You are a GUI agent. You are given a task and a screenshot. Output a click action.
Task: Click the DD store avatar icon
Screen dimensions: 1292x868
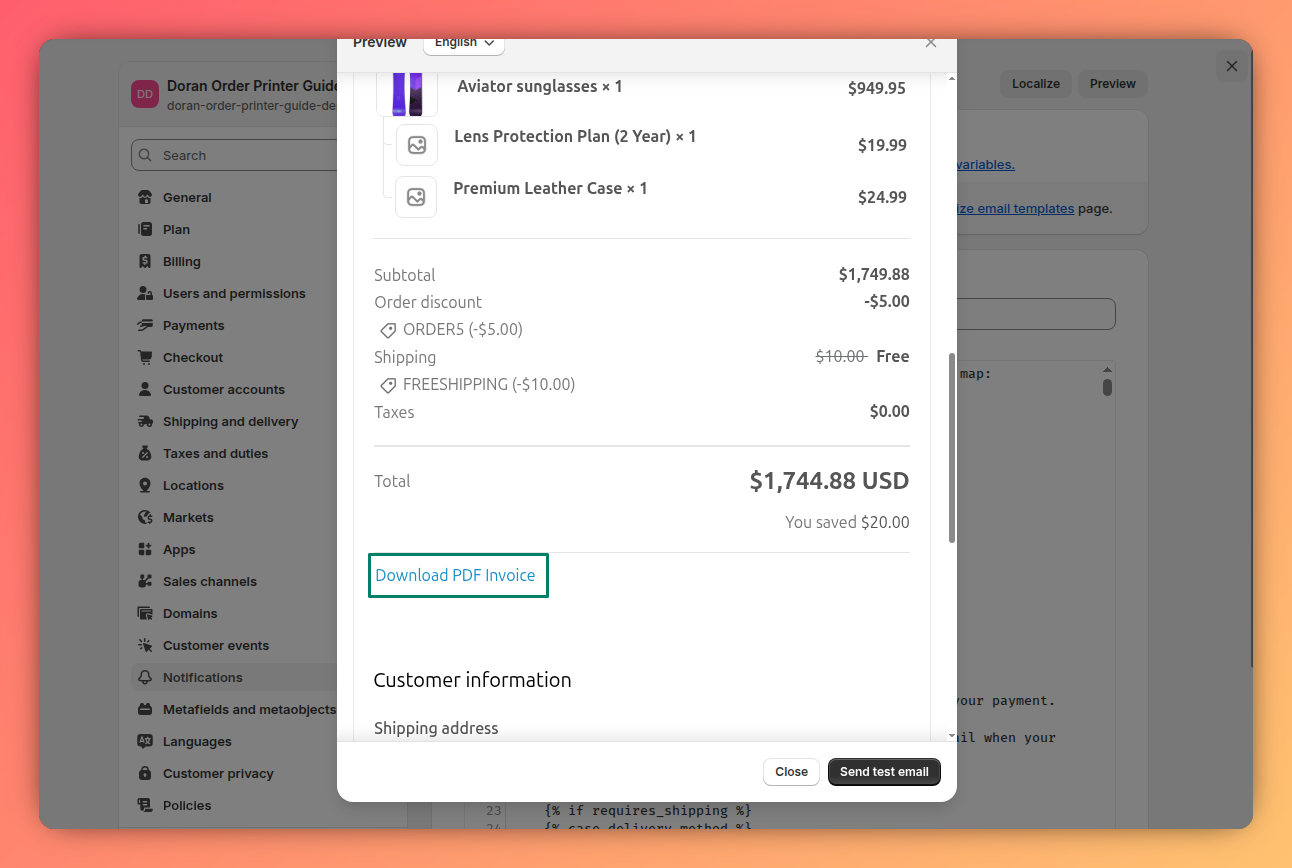(145, 94)
